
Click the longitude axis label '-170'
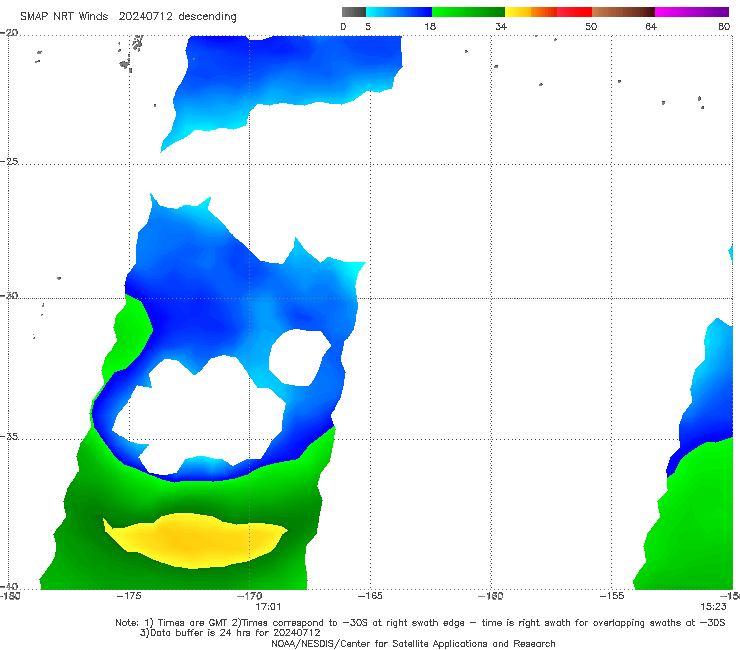coord(249,596)
